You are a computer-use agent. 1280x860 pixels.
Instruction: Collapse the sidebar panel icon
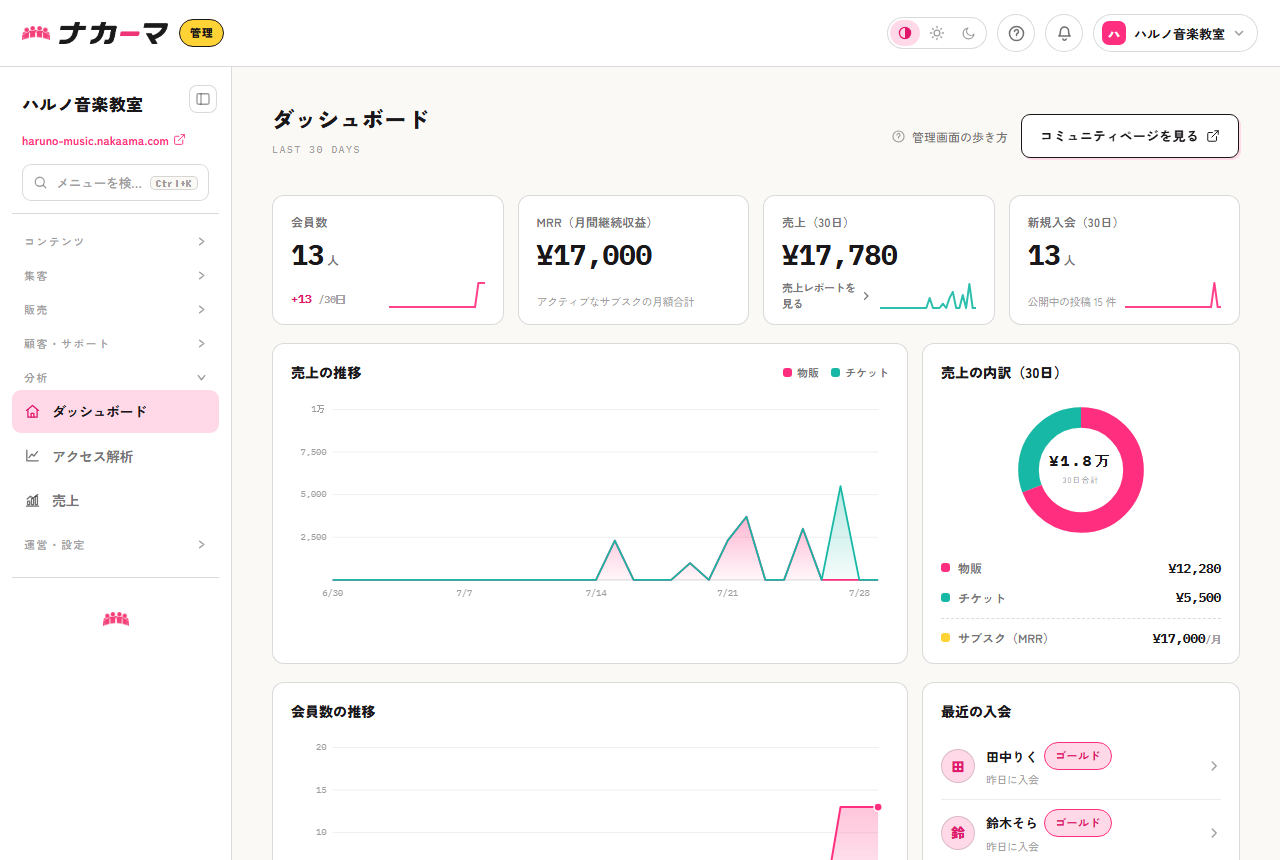pos(203,99)
